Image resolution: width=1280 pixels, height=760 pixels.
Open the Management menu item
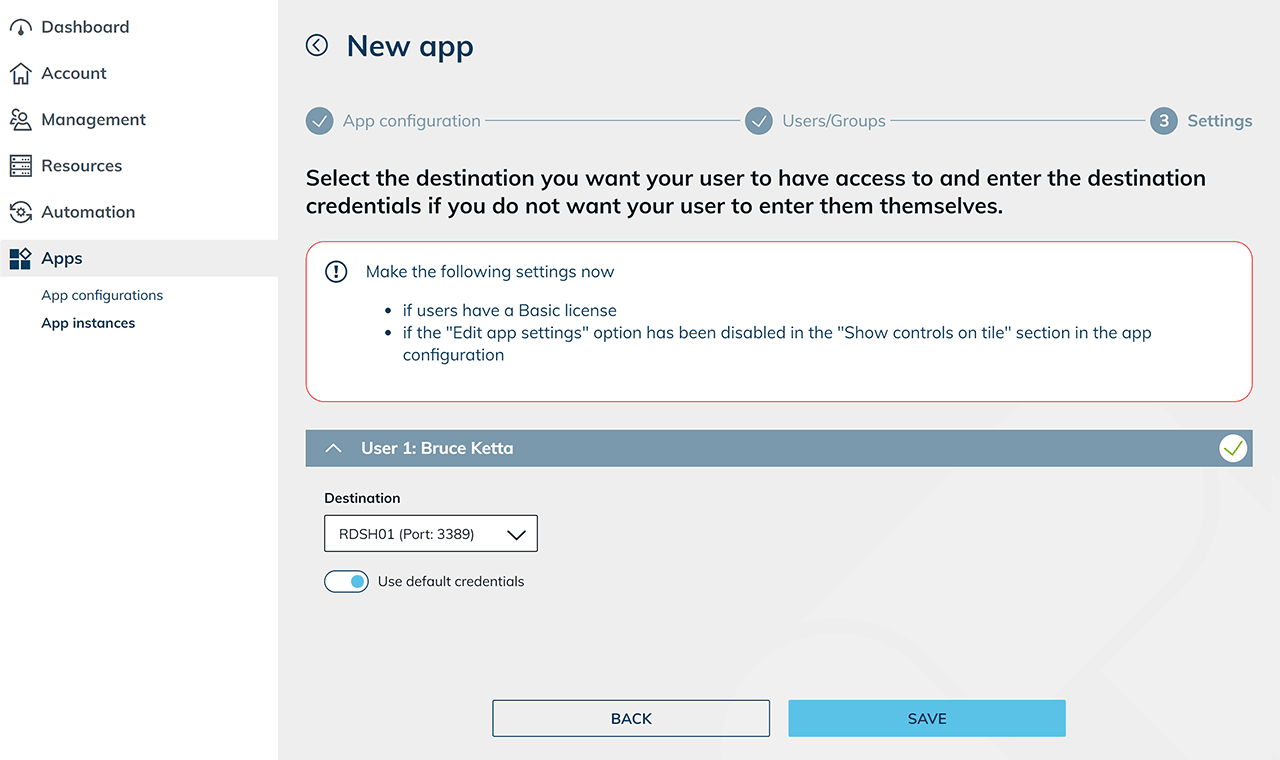click(x=93, y=120)
